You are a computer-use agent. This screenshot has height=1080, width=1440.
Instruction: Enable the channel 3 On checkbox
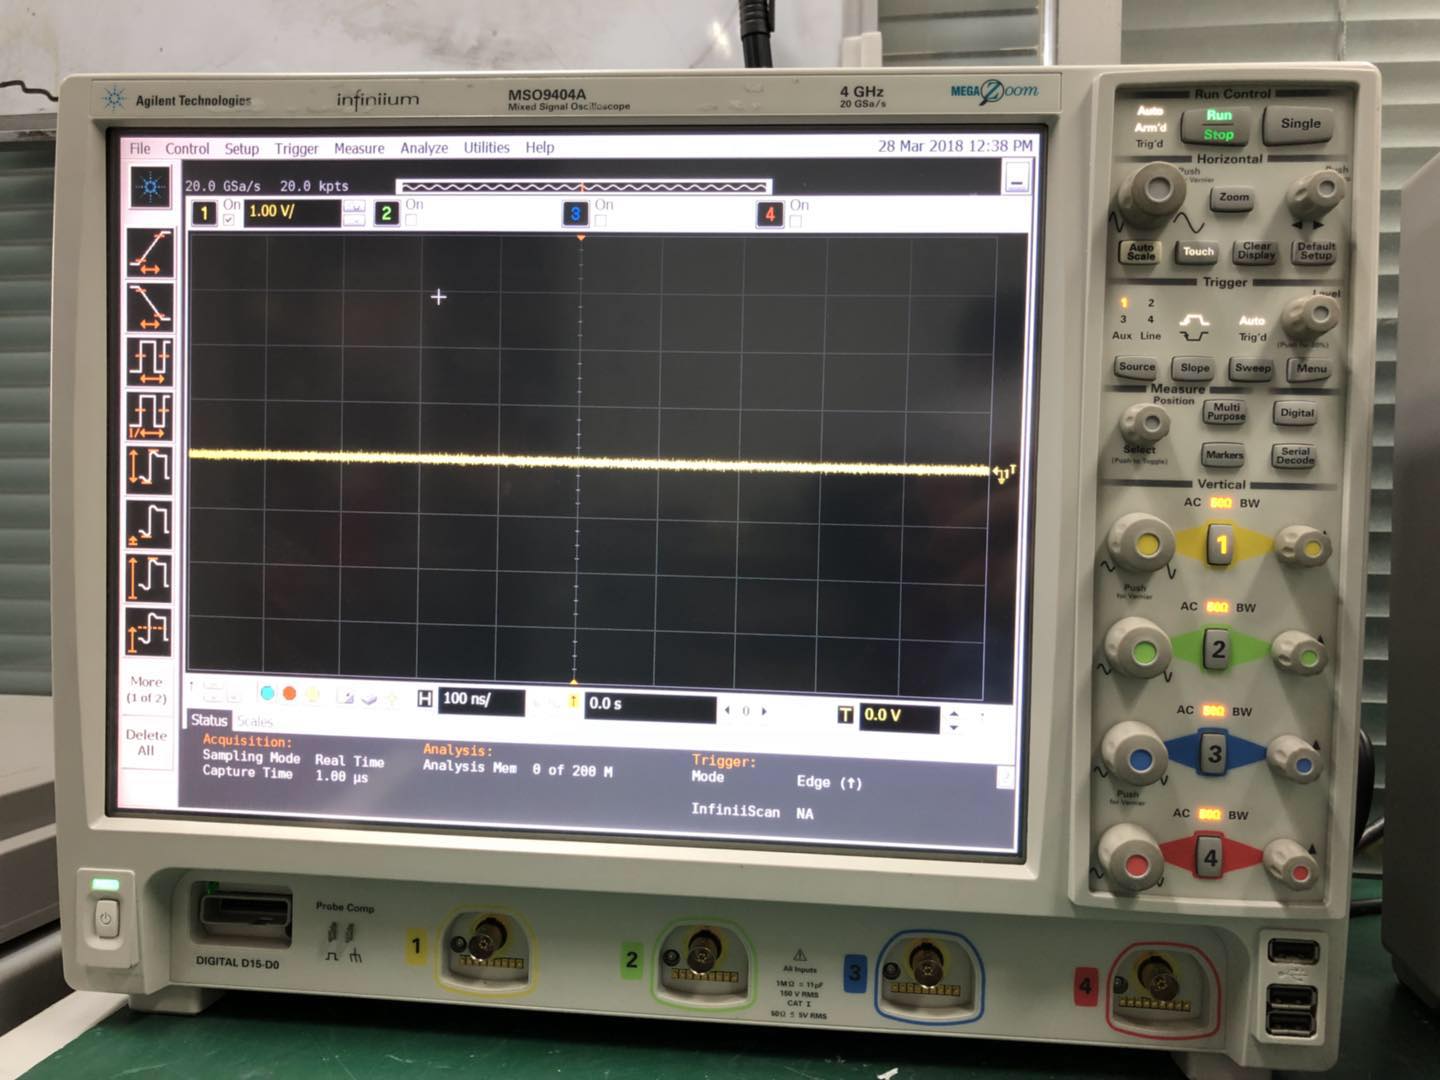pyautogui.click(x=600, y=220)
